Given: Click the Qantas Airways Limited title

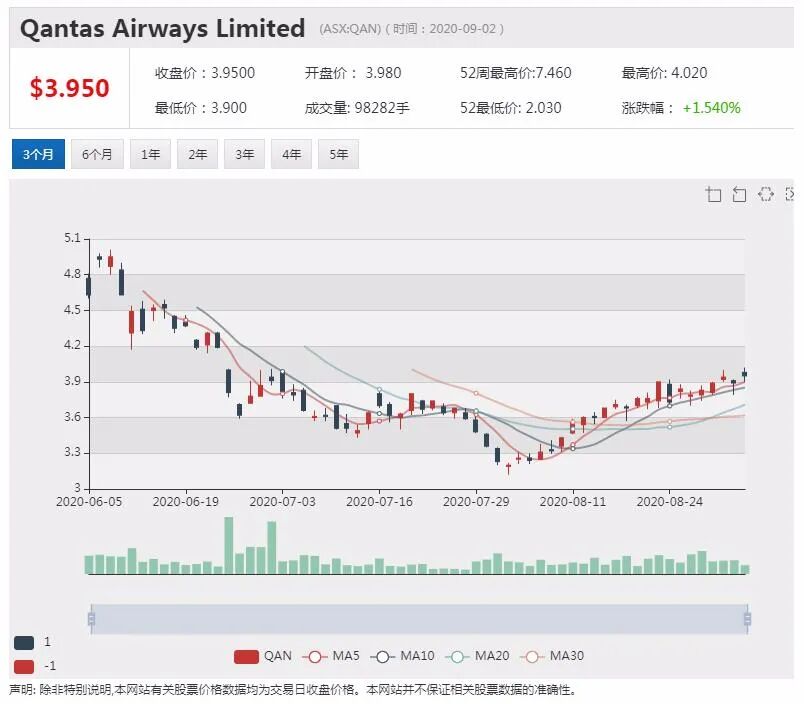Looking at the screenshot, I should tap(163, 28).
